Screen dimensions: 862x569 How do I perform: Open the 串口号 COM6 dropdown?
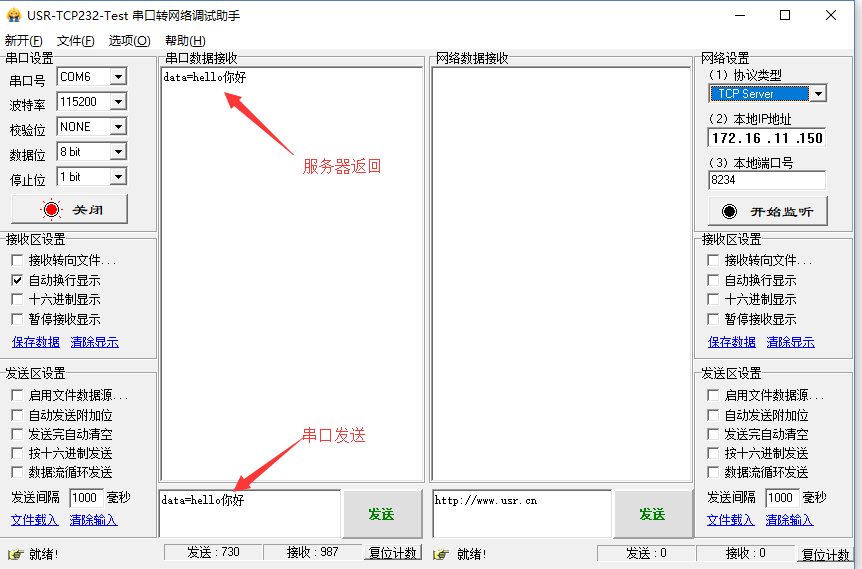point(118,77)
